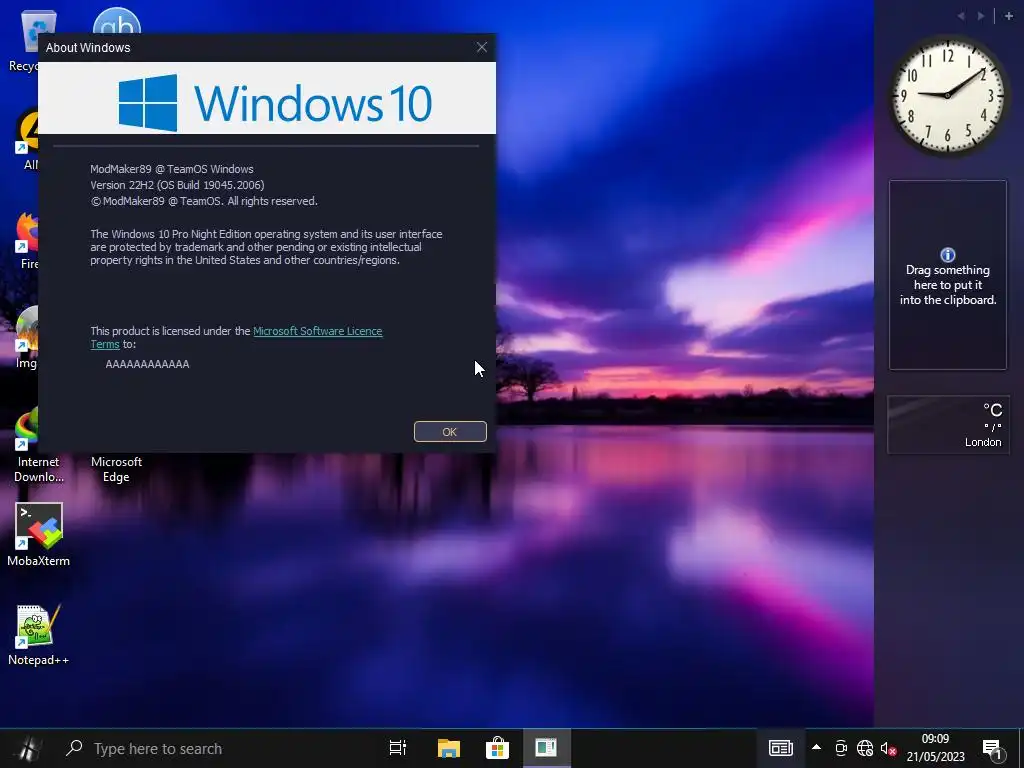The height and width of the screenshot is (768, 1024).
Task: Open the MobaXterm desktop shortcut
Action: pyautogui.click(x=39, y=534)
